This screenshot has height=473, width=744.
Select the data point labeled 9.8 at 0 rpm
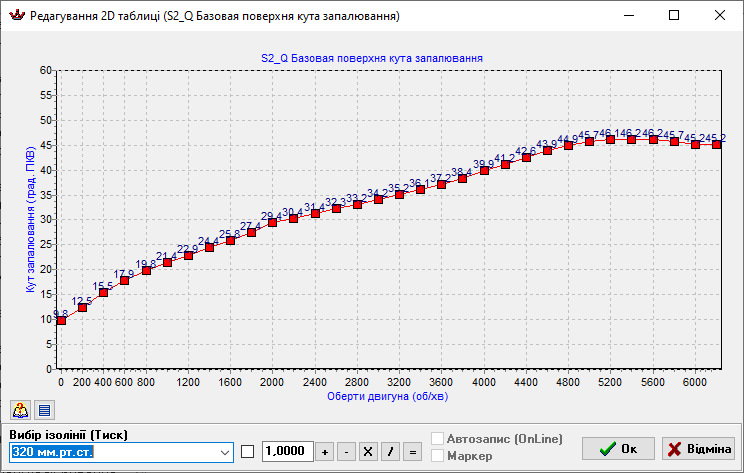61,321
